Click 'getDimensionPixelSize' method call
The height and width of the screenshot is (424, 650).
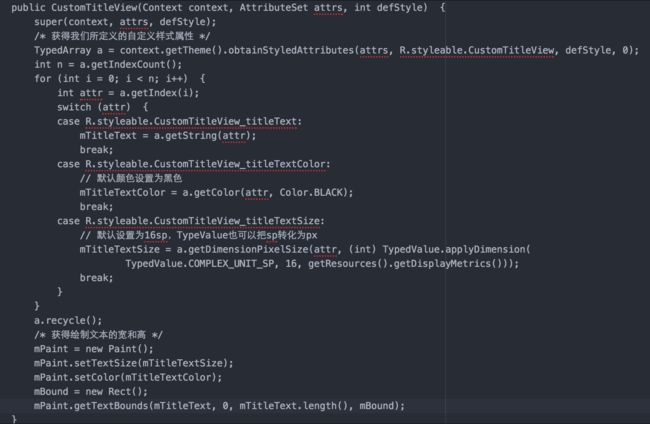coord(248,250)
